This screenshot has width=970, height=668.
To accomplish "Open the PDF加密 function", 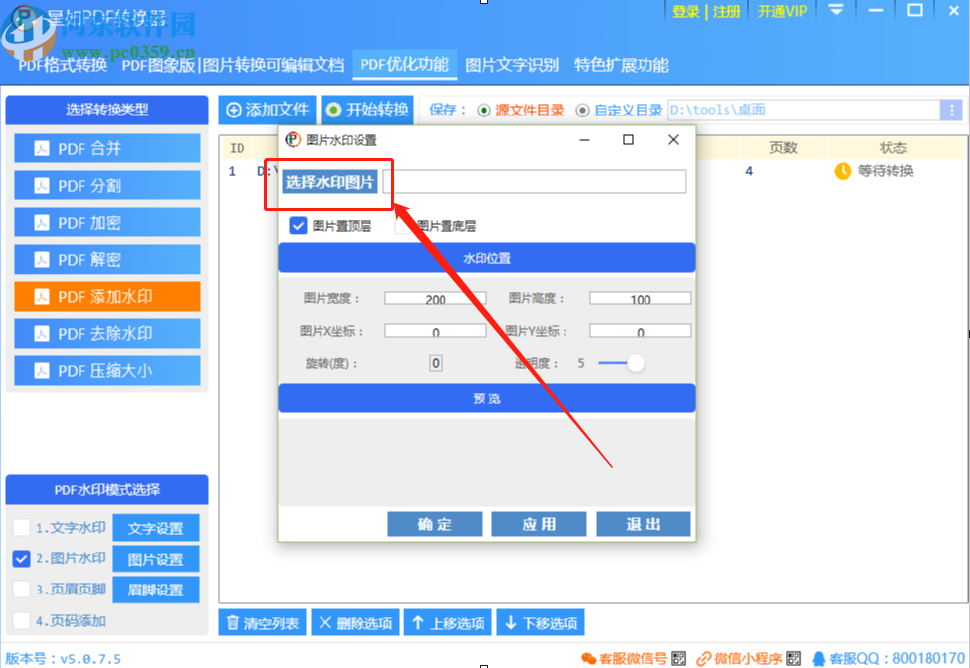I will coord(107,222).
